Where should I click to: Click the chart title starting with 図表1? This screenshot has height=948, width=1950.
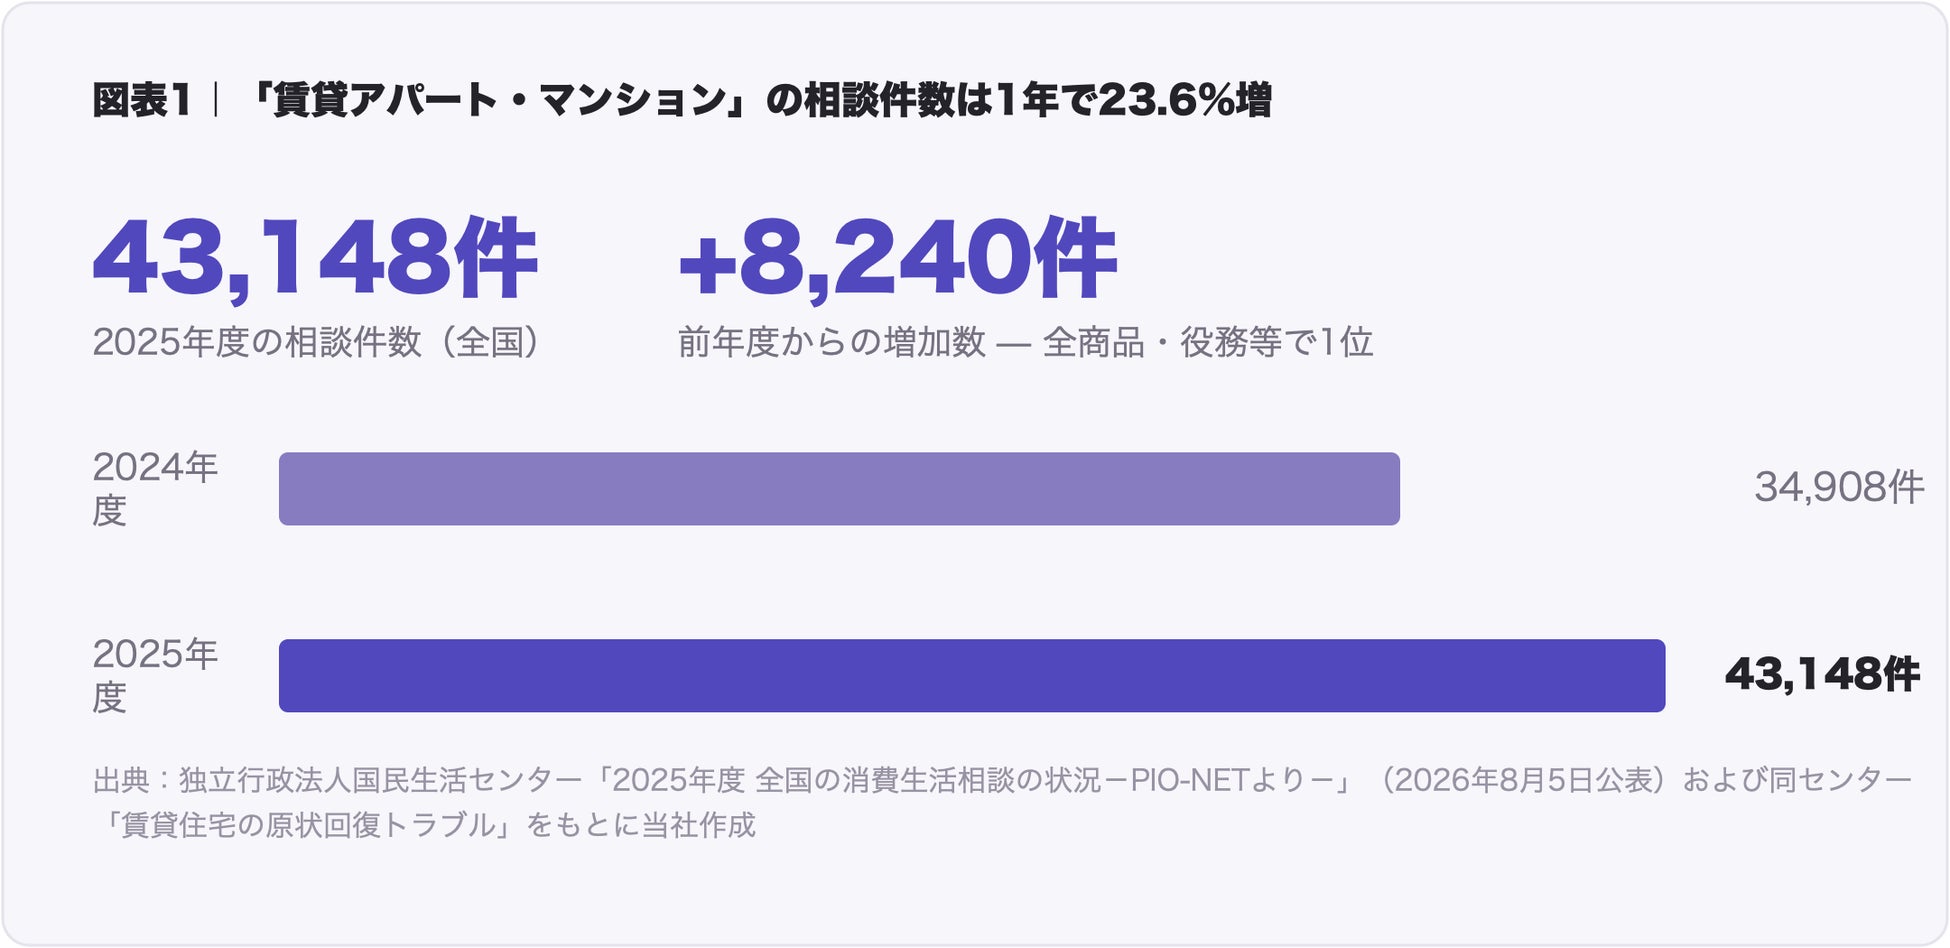coord(682,100)
